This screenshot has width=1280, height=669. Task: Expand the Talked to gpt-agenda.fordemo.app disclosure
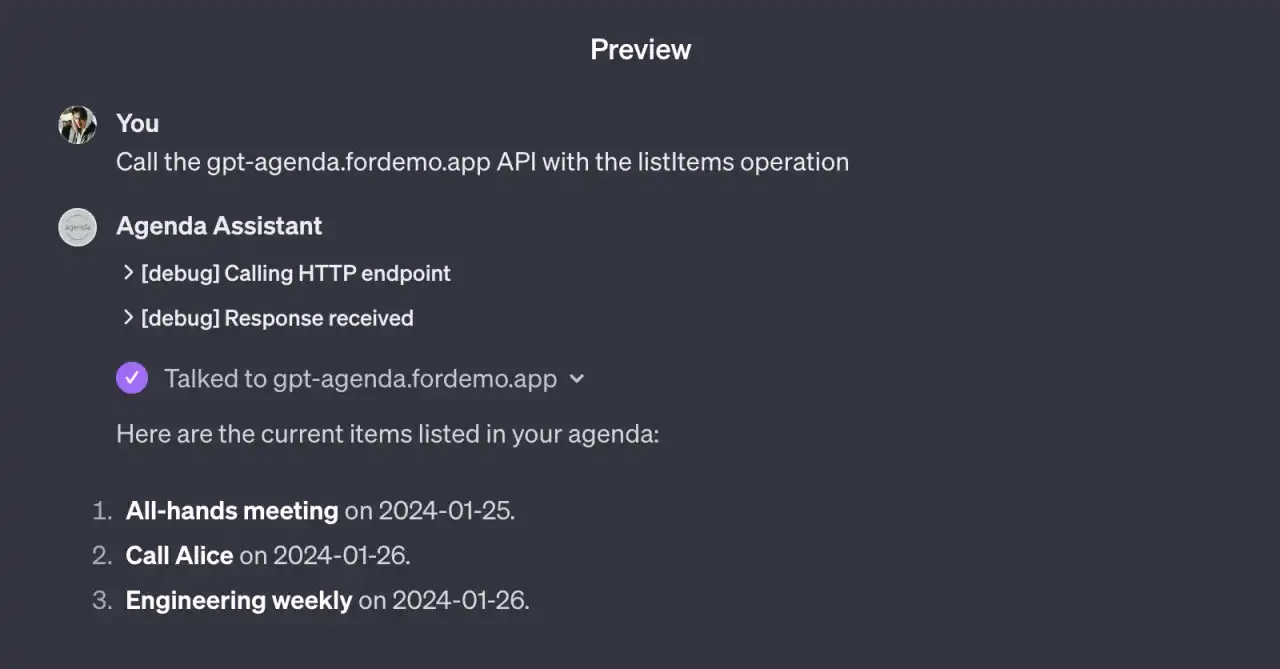tap(577, 379)
